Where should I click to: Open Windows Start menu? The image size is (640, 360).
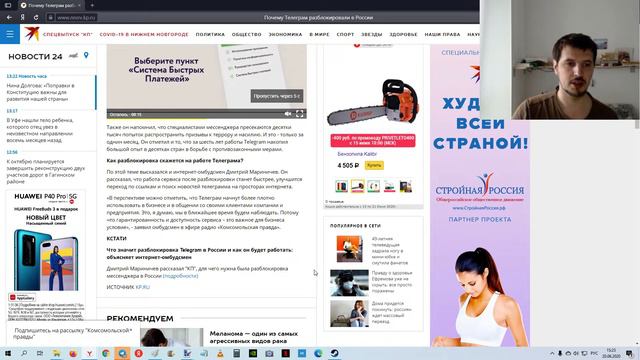click(7, 353)
